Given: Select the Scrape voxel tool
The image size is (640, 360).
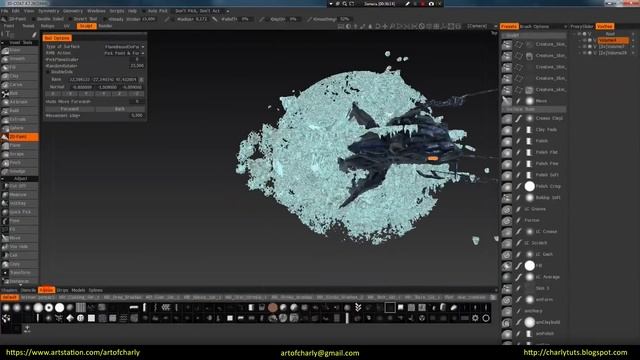Looking at the screenshot, I should (x=20, y=154).
